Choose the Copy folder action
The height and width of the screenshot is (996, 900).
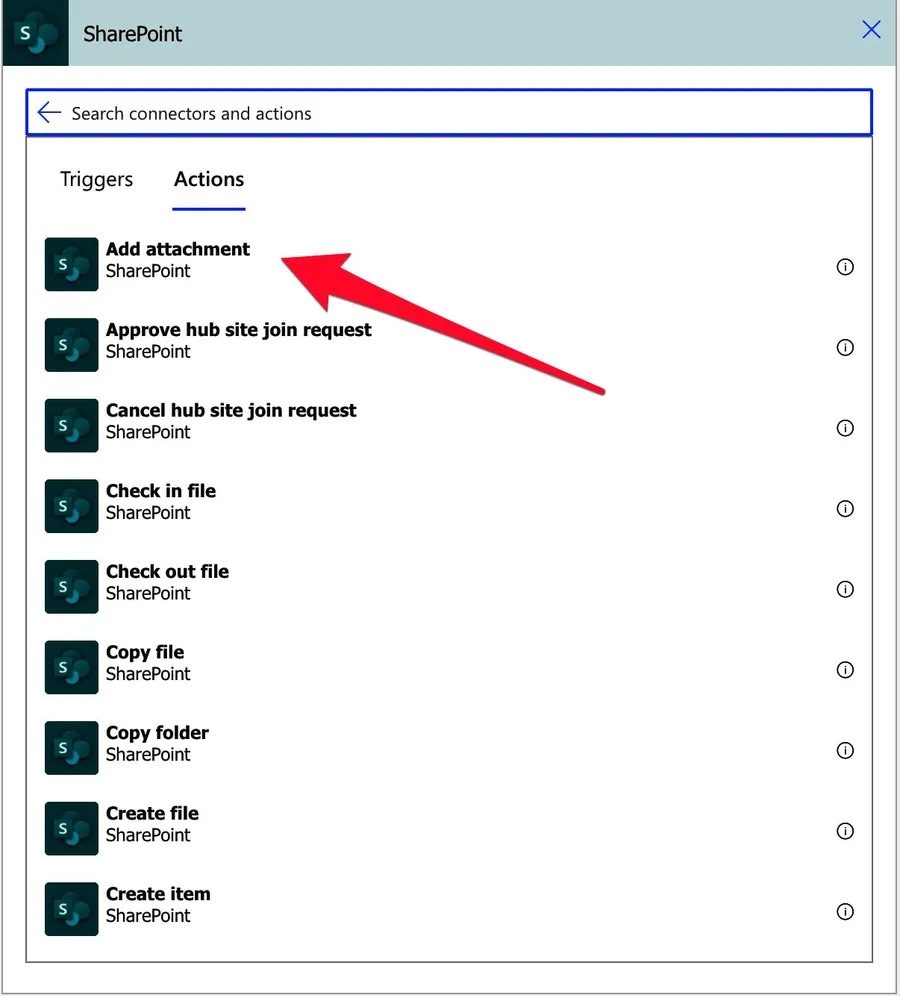[x=157, y=733]
